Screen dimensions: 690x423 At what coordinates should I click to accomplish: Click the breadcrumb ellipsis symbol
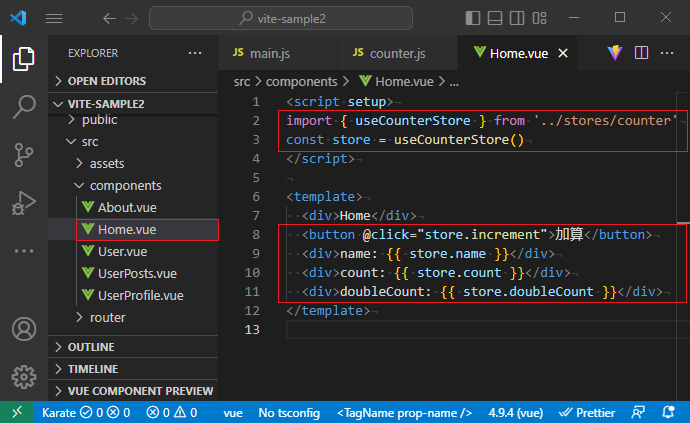point(454,82)
